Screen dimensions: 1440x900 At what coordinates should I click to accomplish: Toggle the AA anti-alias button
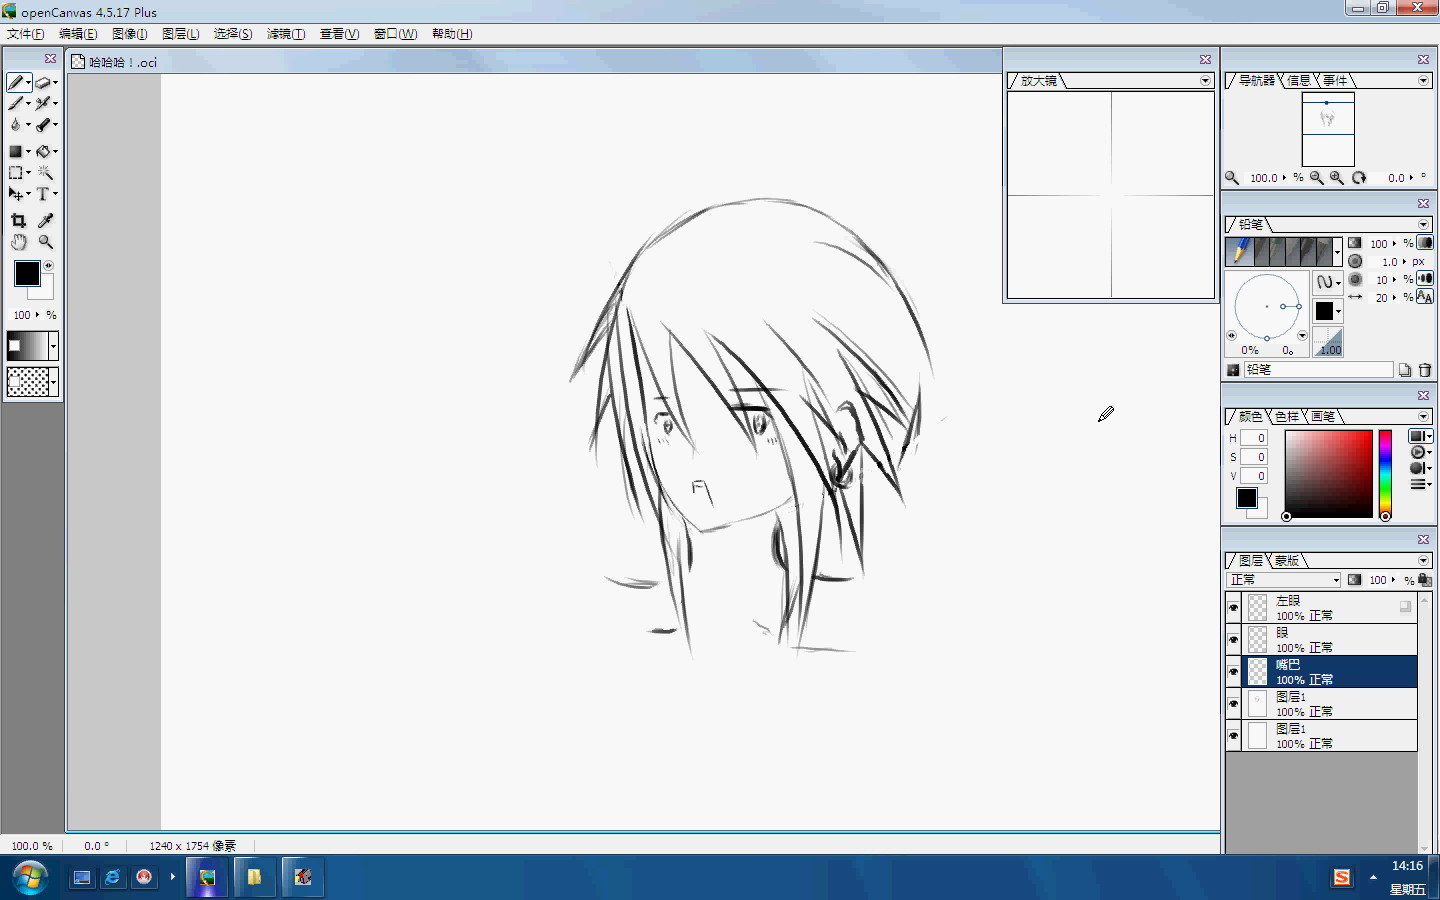(1426, 297)
